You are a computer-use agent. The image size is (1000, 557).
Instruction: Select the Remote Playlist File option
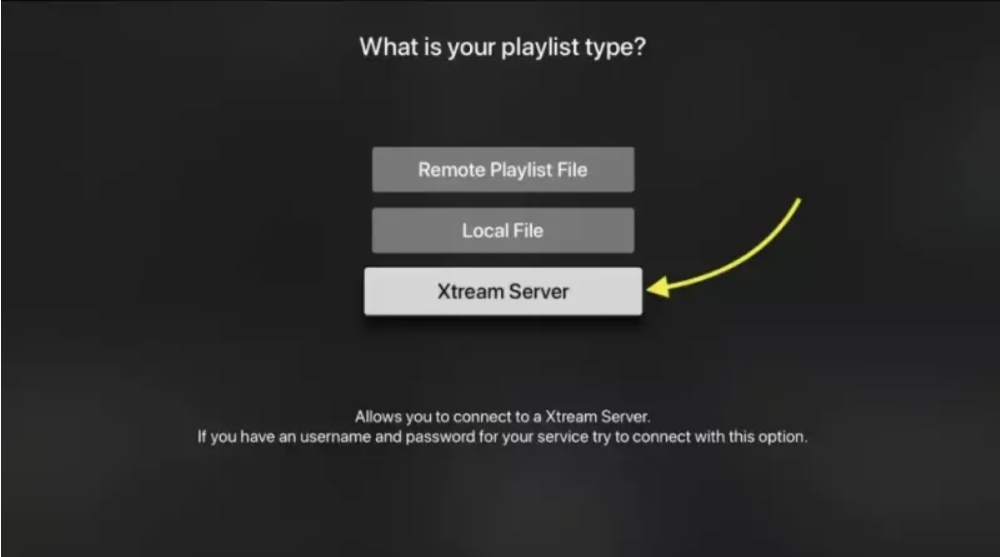(503, 170)
